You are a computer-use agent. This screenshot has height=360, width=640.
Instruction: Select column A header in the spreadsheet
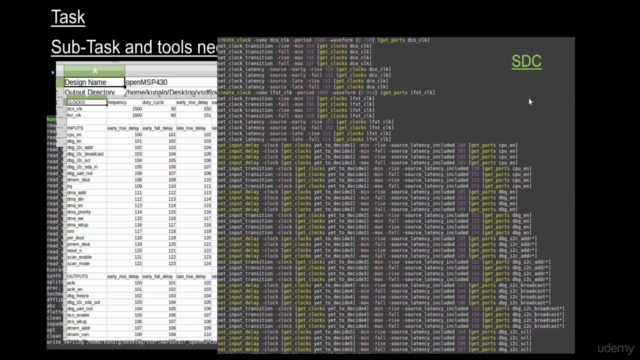(94, 71)
